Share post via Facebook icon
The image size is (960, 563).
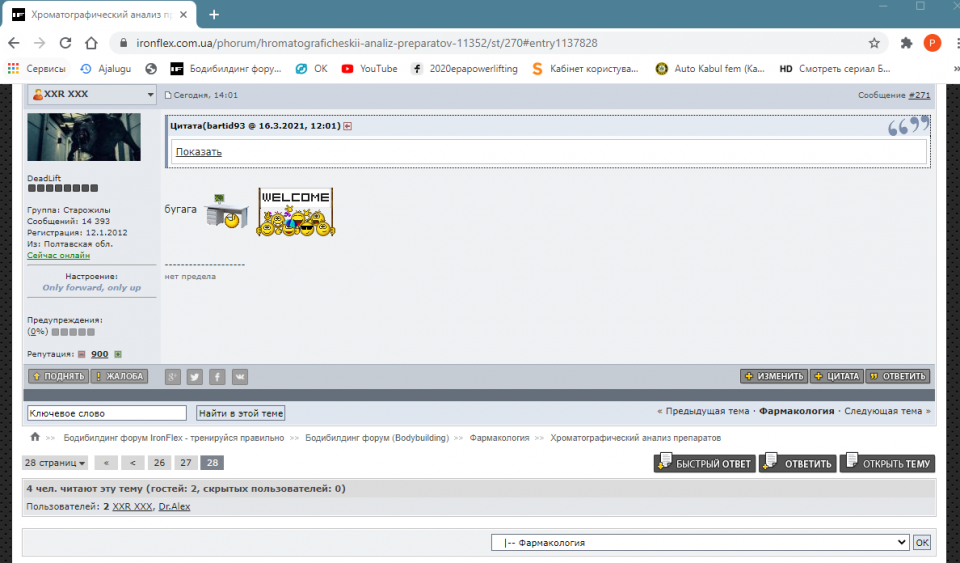pyautogui.click(x=217, y=377)
